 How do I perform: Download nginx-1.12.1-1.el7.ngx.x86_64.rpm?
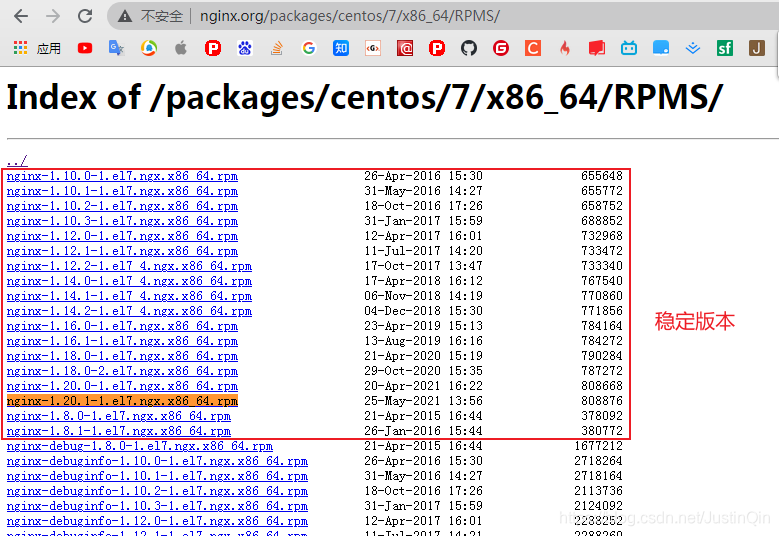click(122, 251)
